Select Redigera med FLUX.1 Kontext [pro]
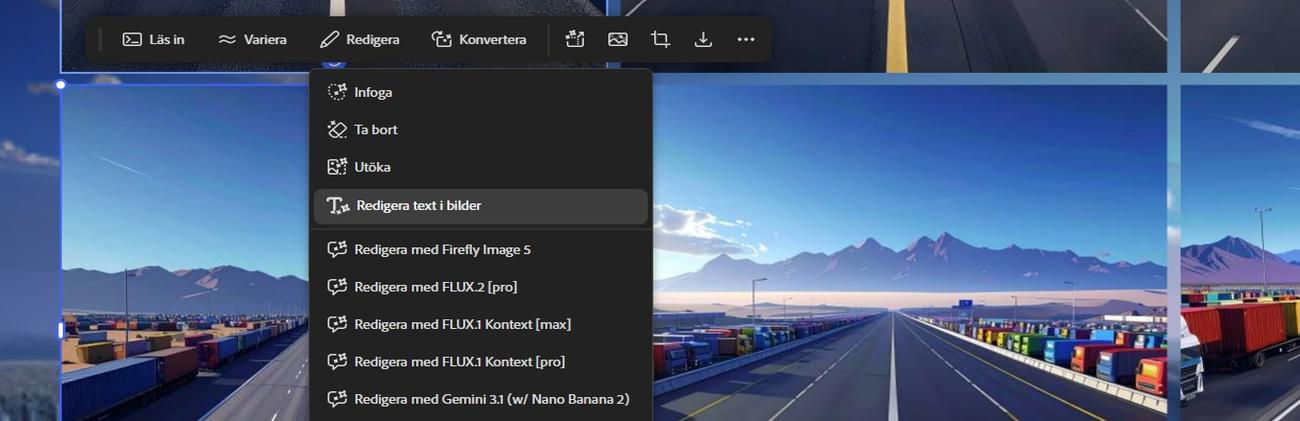The width and height of the screenshot is (1300, 421). click(x=480, y=361)
